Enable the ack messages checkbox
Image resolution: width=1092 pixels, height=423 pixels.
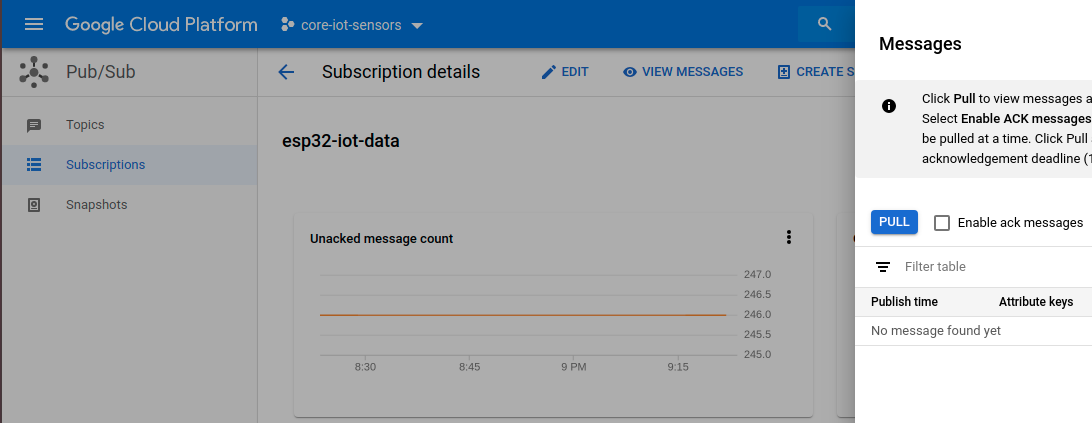pyautogui.click(x=942, y=223)
